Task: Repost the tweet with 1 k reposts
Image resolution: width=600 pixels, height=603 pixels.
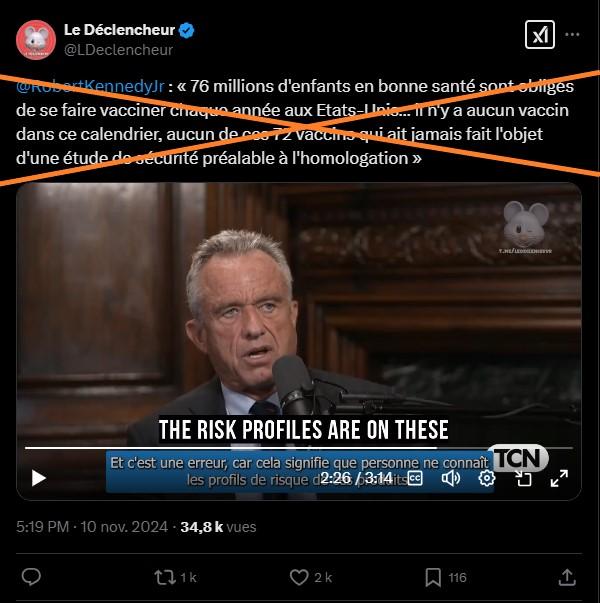Action: (175, 577)
